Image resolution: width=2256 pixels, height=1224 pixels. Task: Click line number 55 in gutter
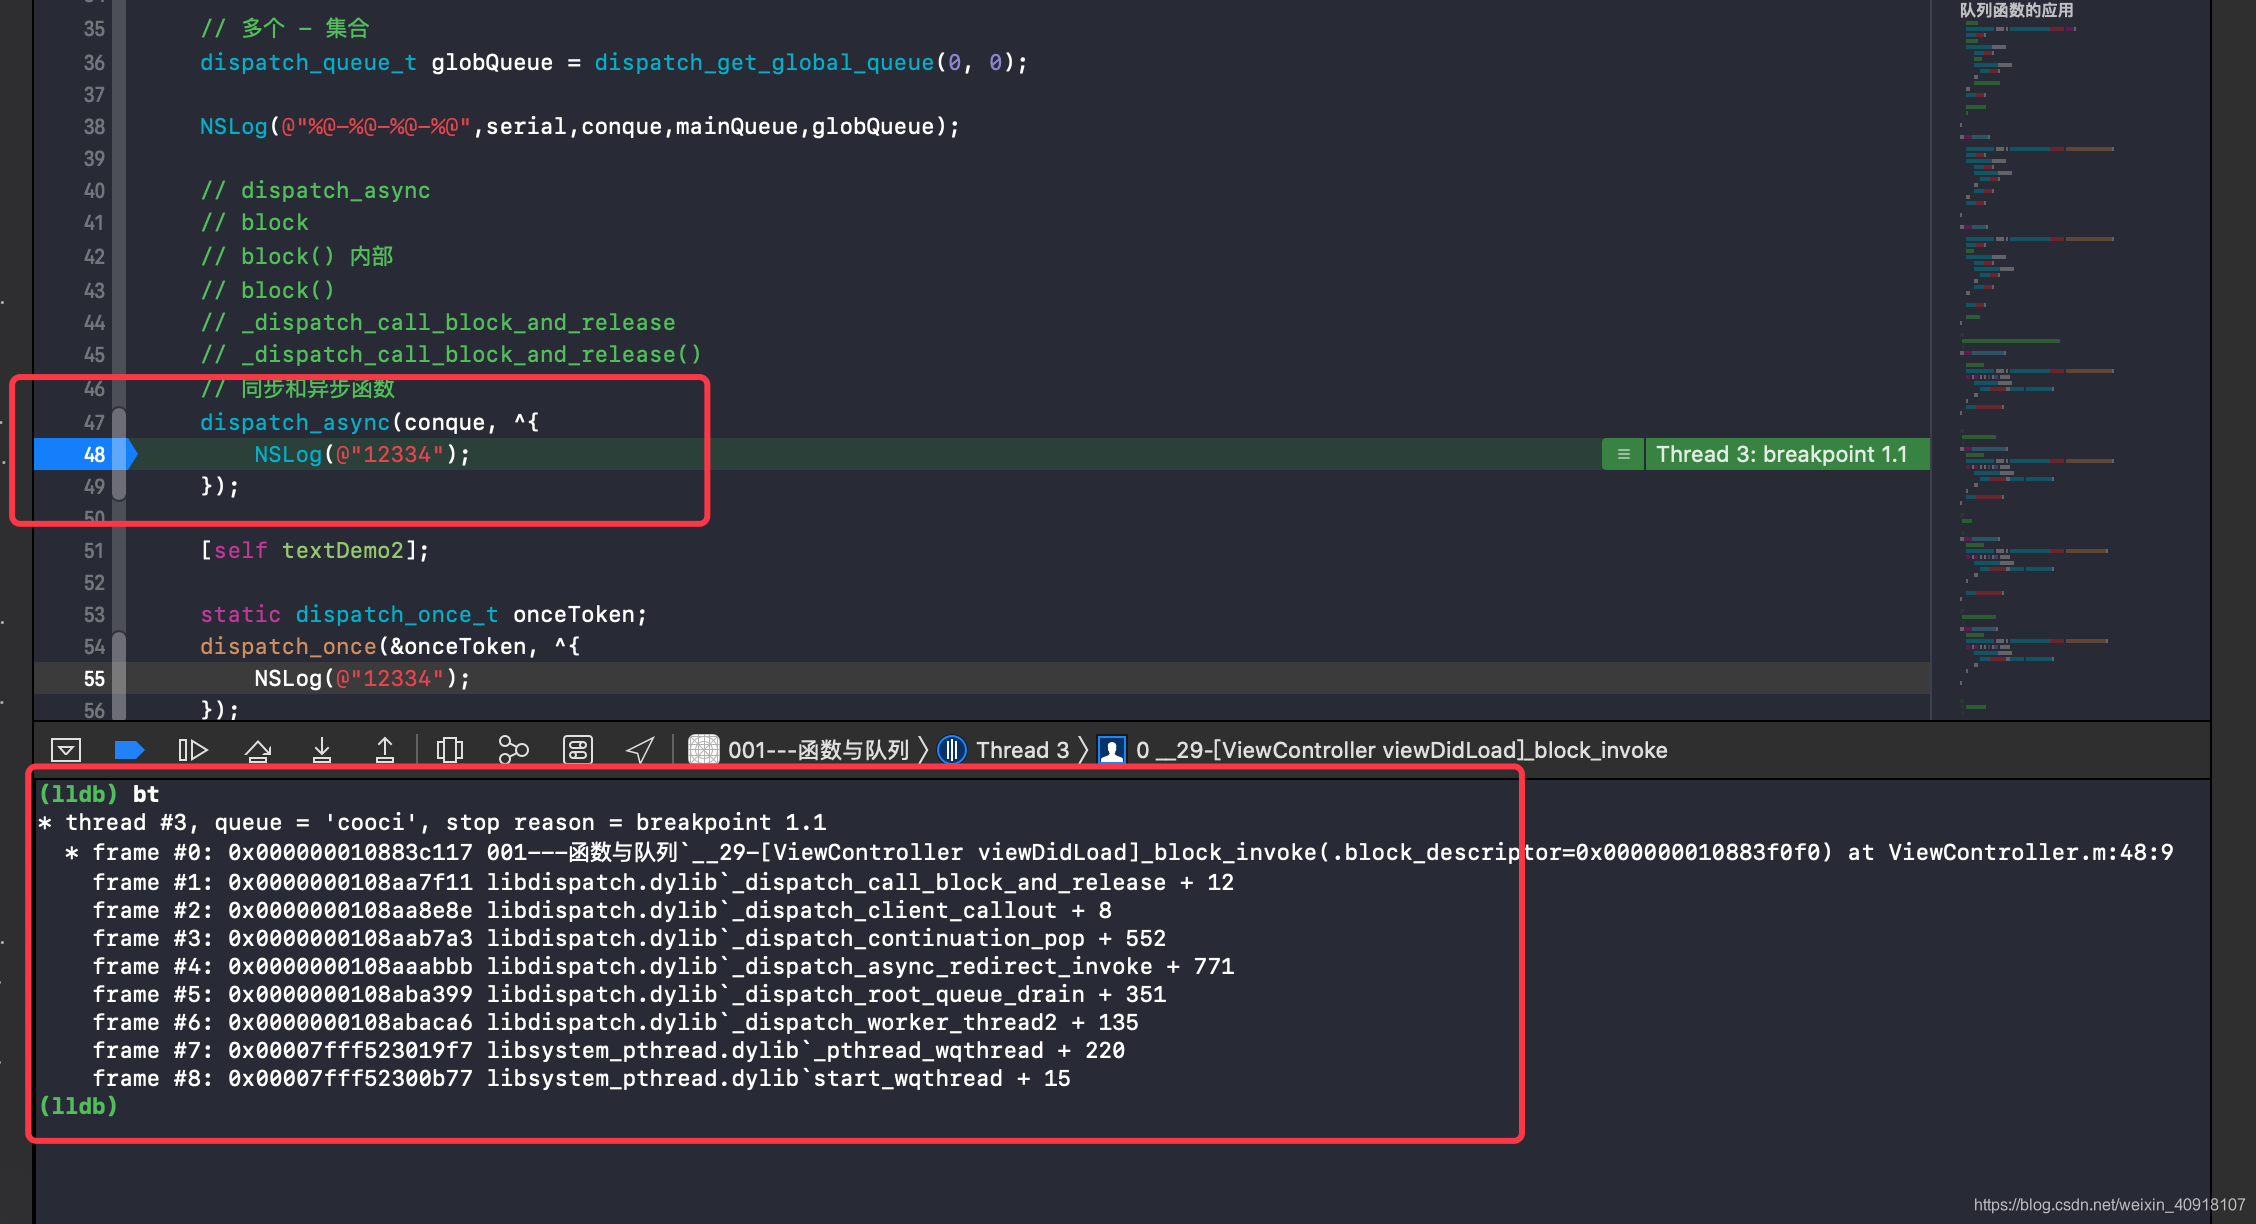(x=93, y=679)
